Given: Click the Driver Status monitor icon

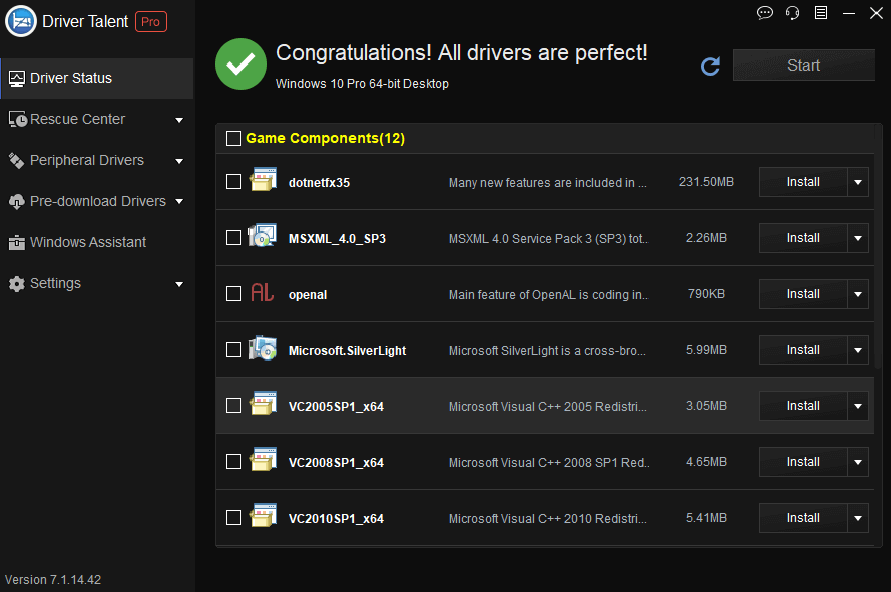Looking at the screenshot, I should (16, 79).
